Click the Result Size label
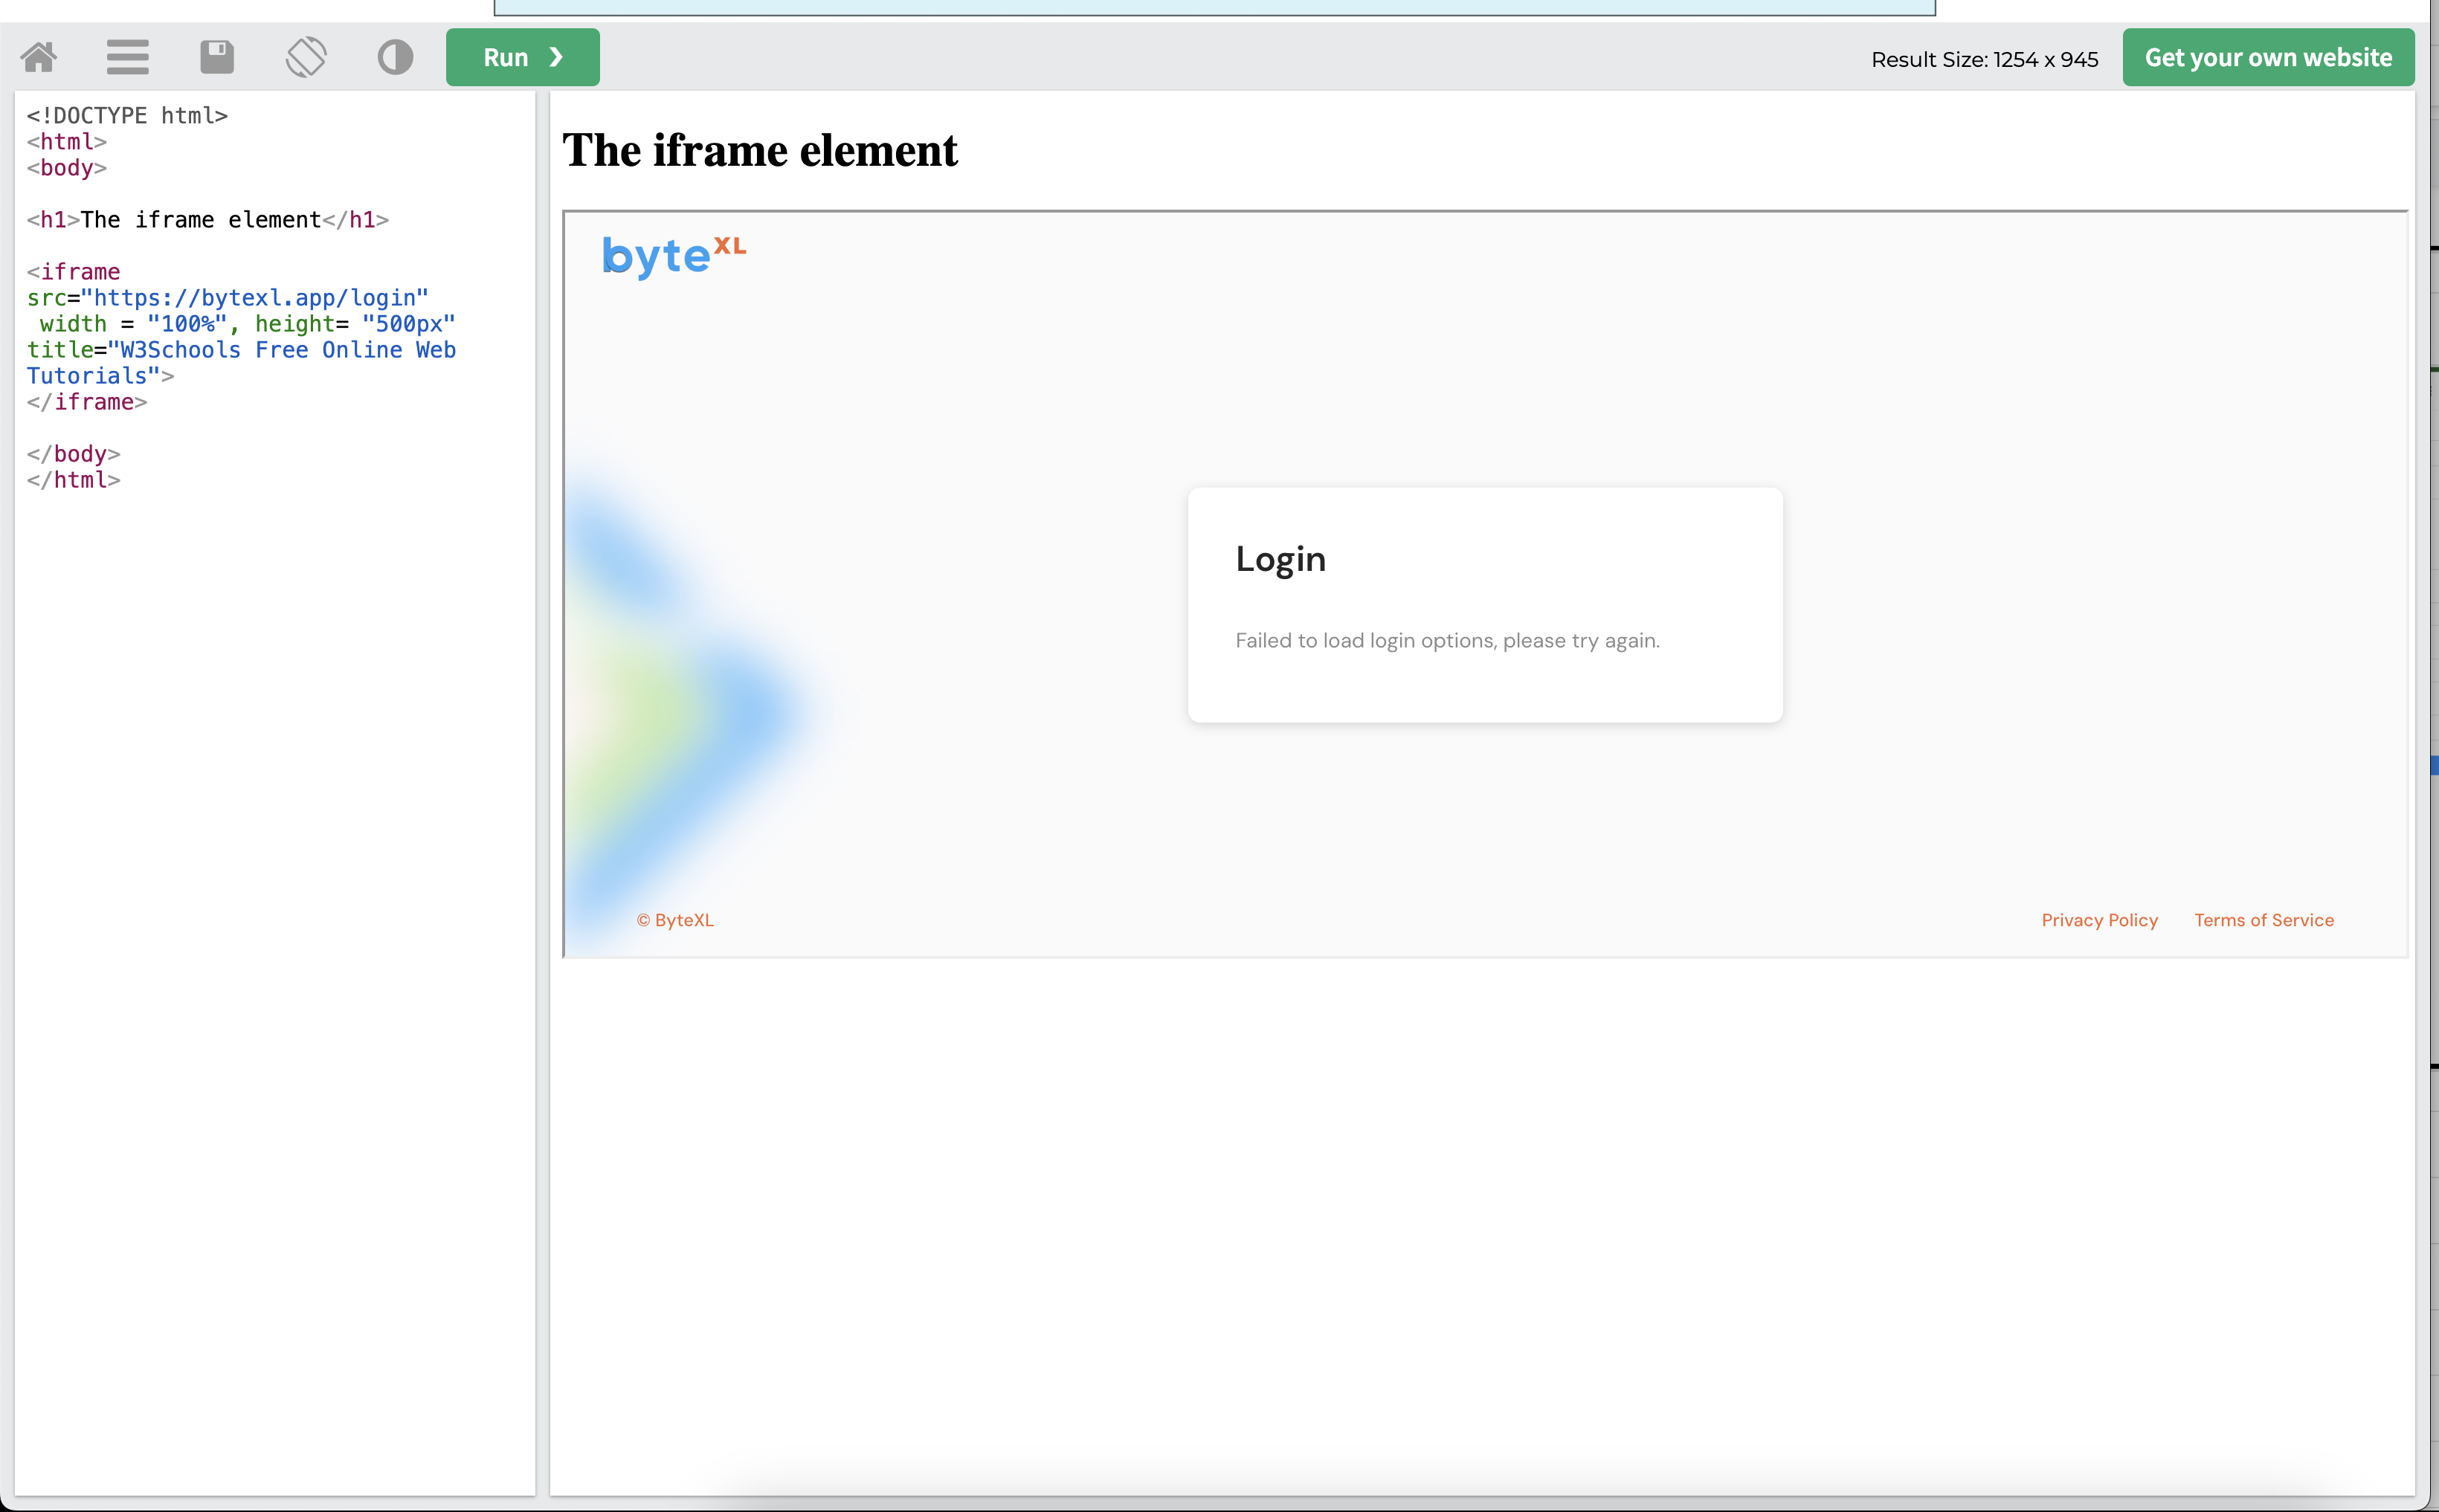 (1984, 60)
